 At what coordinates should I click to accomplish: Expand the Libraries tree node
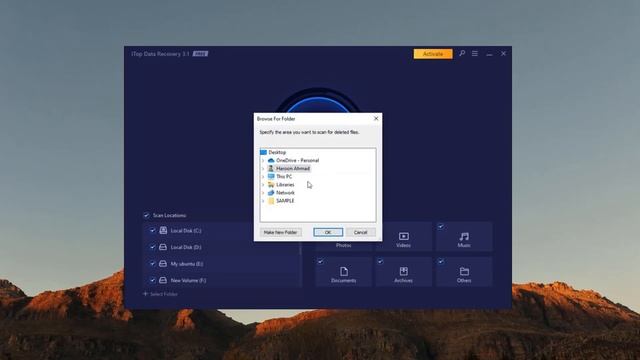coord(263,184)
